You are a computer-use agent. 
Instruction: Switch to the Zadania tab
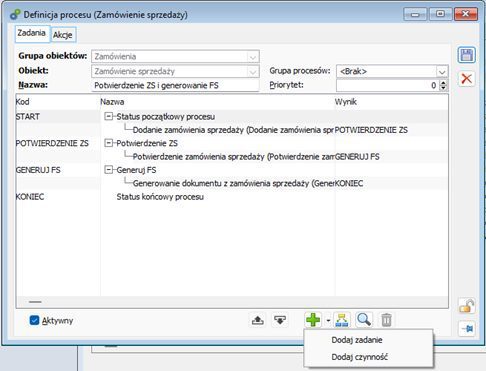pyautogui.click(x=32, y=33)
